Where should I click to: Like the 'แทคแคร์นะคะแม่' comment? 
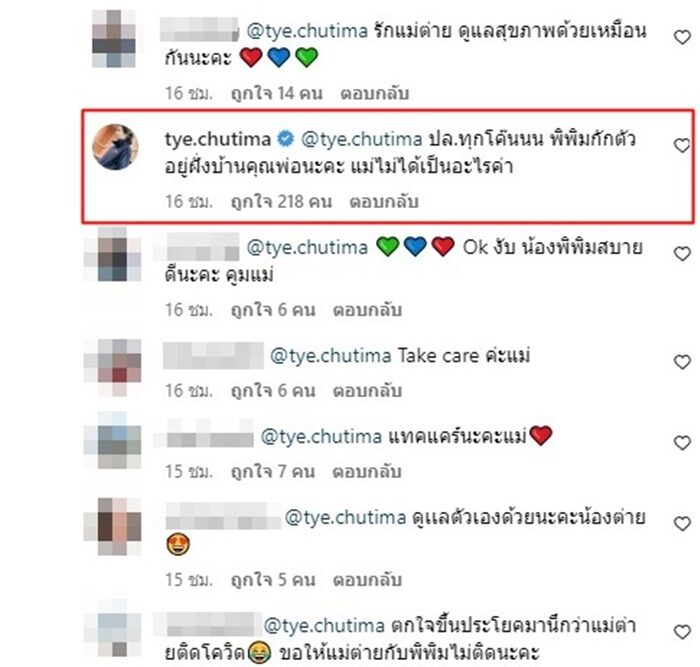click(x=682, y=443)
